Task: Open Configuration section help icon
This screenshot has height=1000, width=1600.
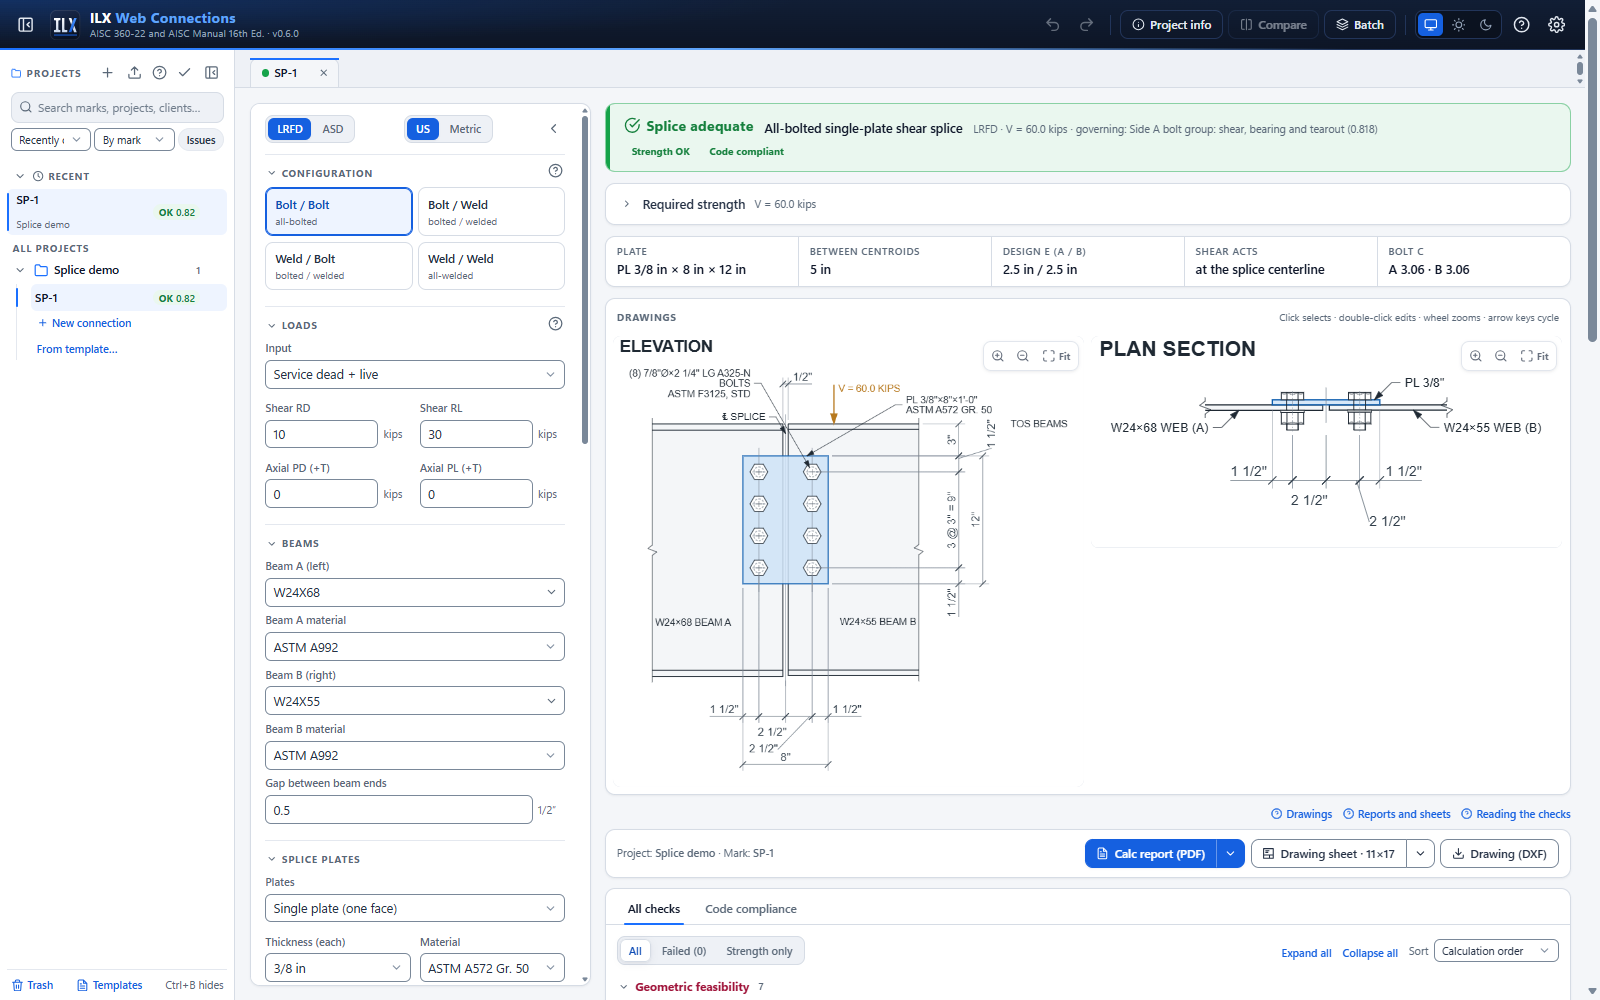Action: coord(556,171)
